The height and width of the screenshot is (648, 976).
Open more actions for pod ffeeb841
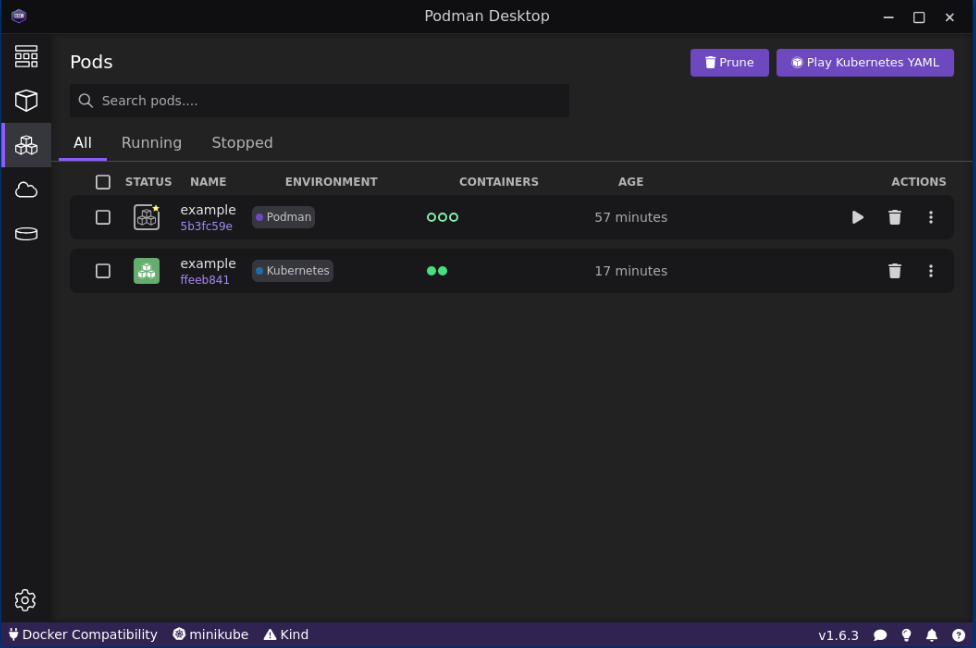click(931, 271)
